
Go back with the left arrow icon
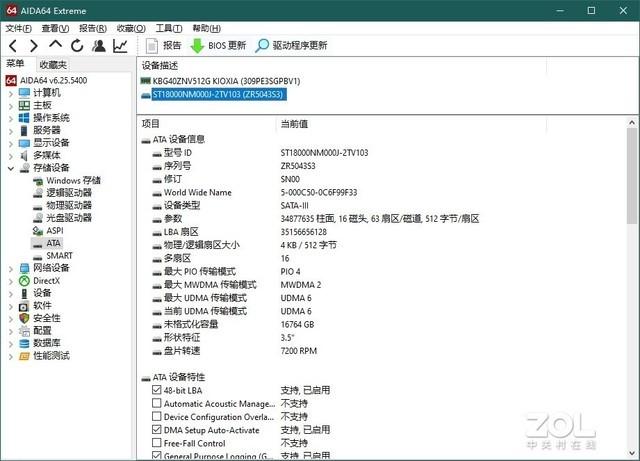coord(13,46)
